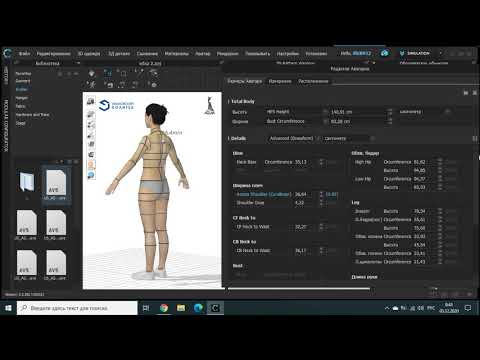Click the diamond-shaped tool icon in 3D toolbar
480x360 pixels.
point(92,73)
